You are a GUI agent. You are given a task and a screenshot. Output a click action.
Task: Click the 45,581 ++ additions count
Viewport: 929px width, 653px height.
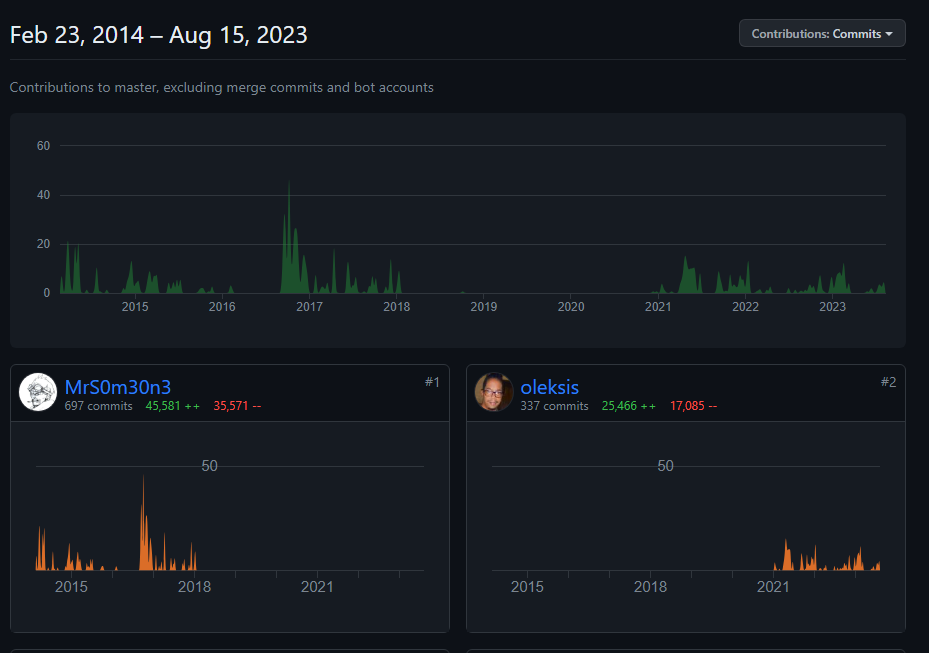pos(172,406)
